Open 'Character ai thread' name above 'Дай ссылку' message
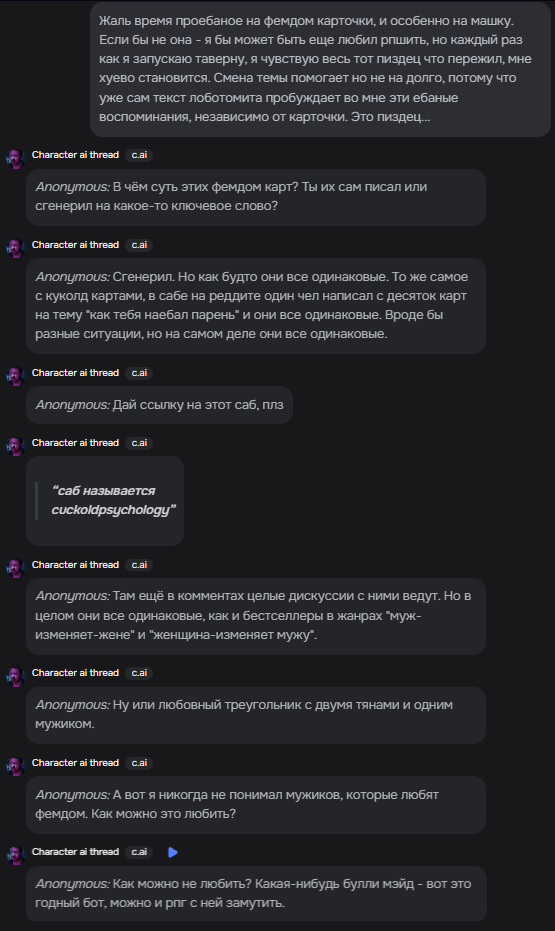The width and height of the screenshot is (555, 931). pyautogui.click(x=75, y=373)
